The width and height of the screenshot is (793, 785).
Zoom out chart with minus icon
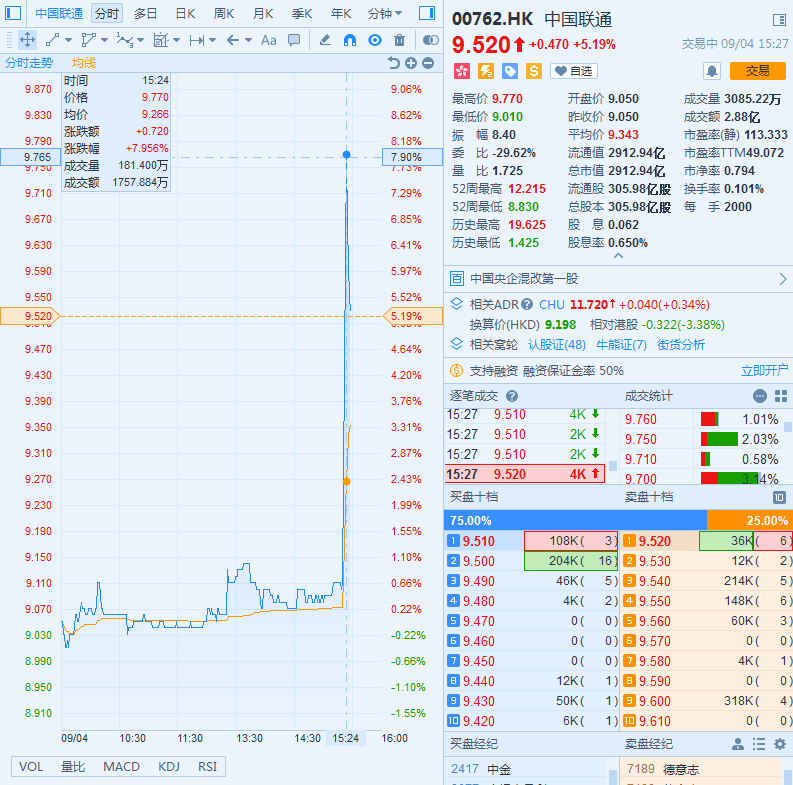click(428, 63)
